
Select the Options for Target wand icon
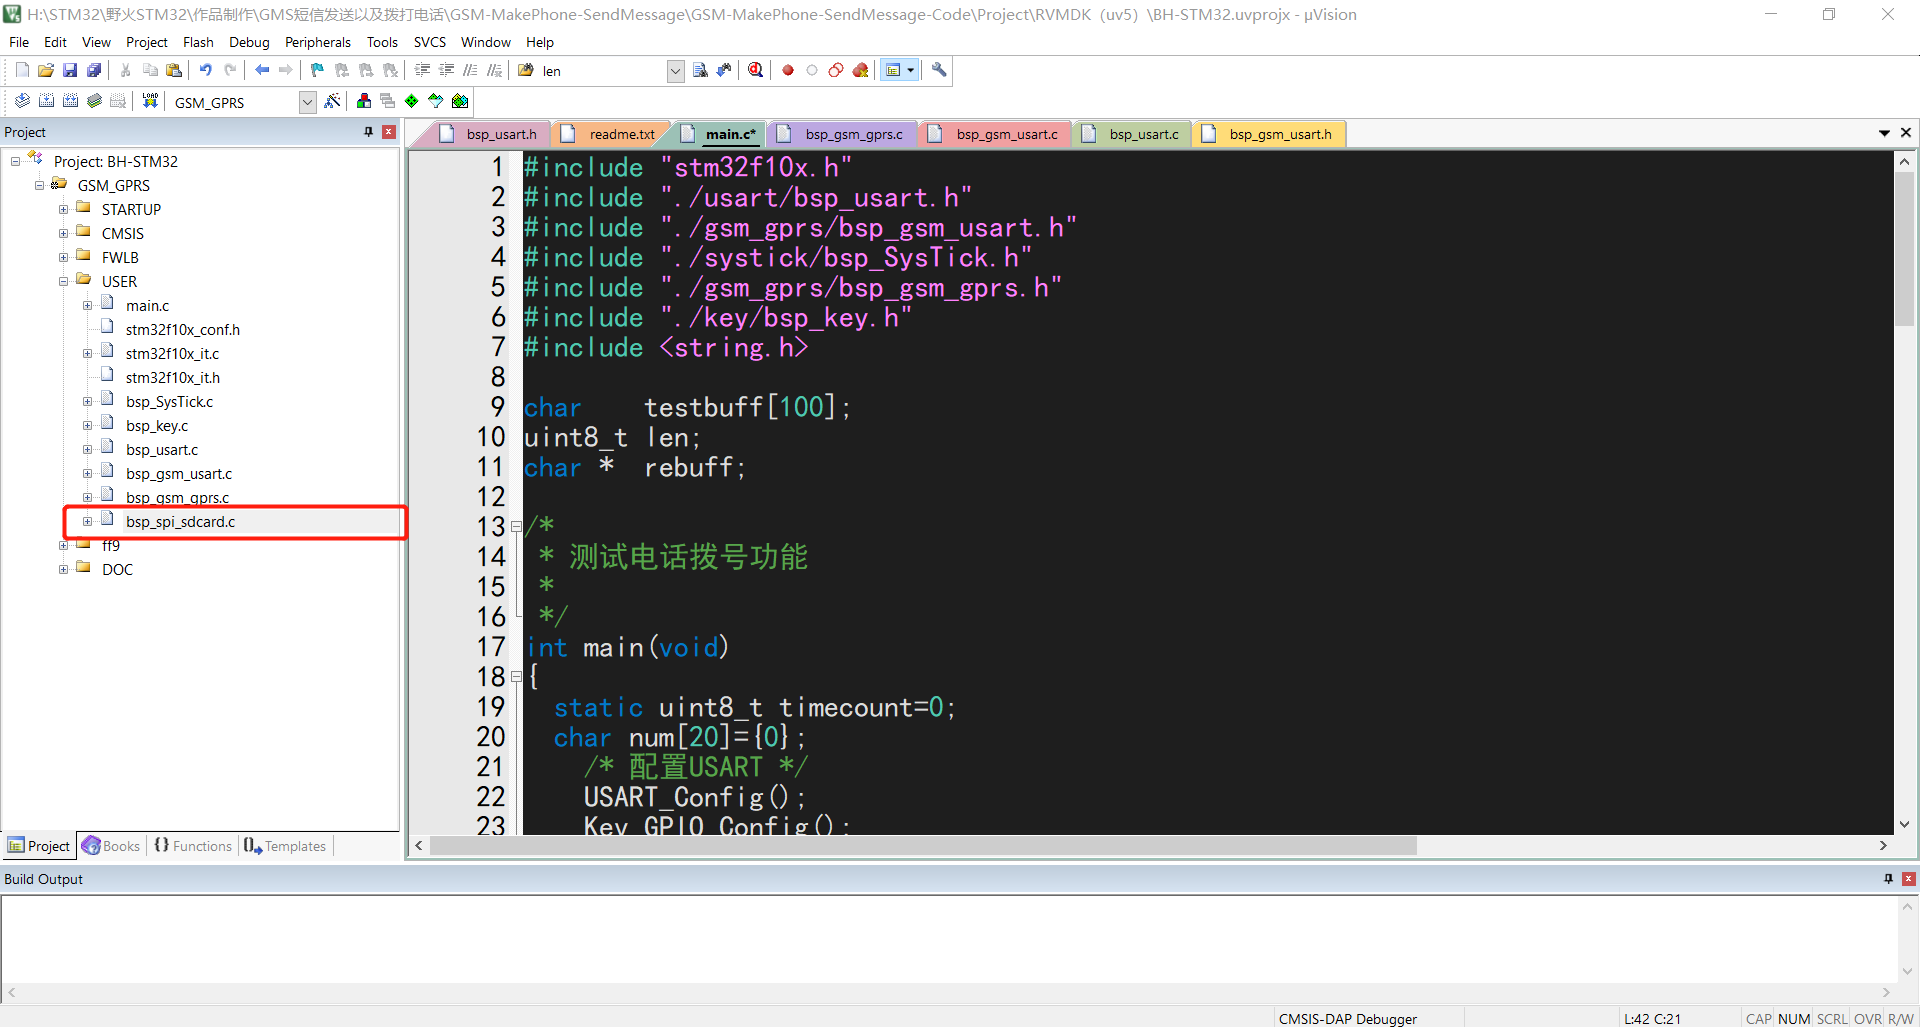332,101
